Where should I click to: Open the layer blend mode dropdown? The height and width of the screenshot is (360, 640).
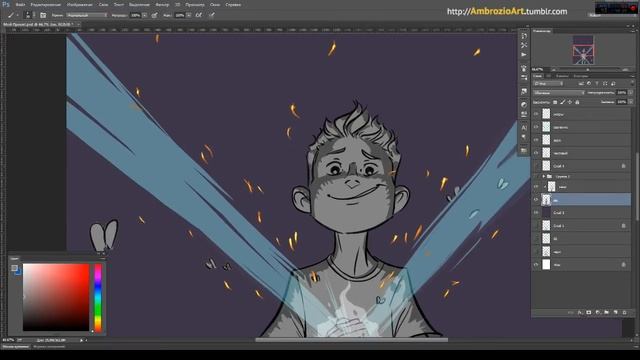pos(559,93)
